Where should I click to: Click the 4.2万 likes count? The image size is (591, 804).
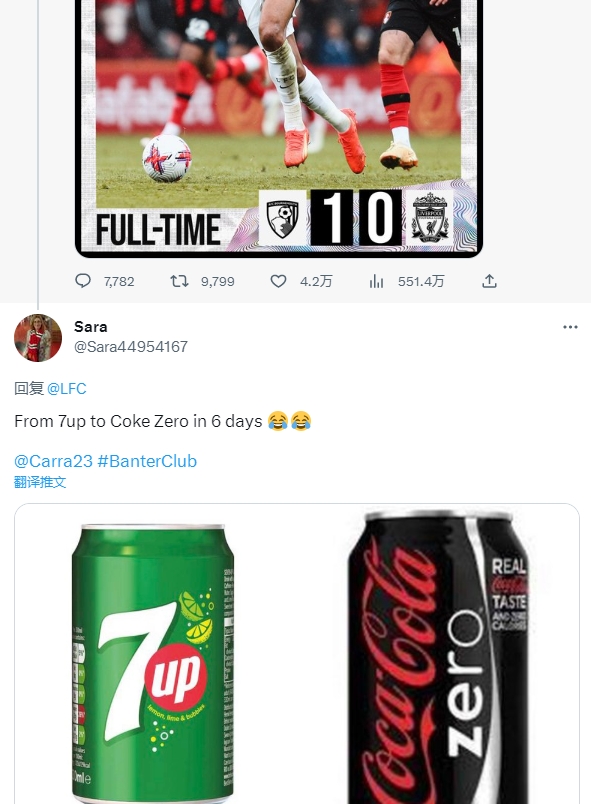pyautogui.click(x=316, y=282)
